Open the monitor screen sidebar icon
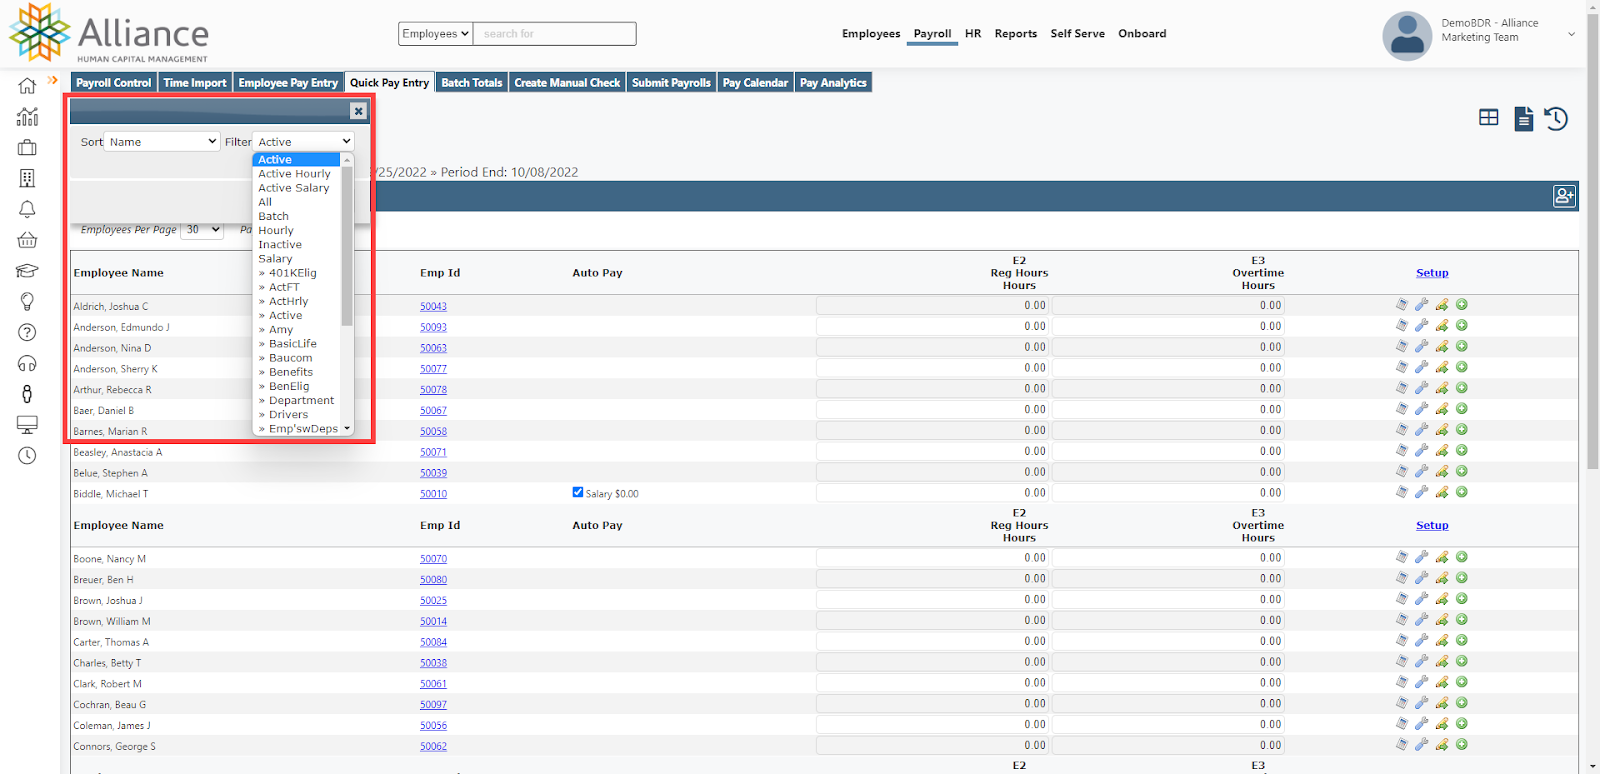 [27, 425]
